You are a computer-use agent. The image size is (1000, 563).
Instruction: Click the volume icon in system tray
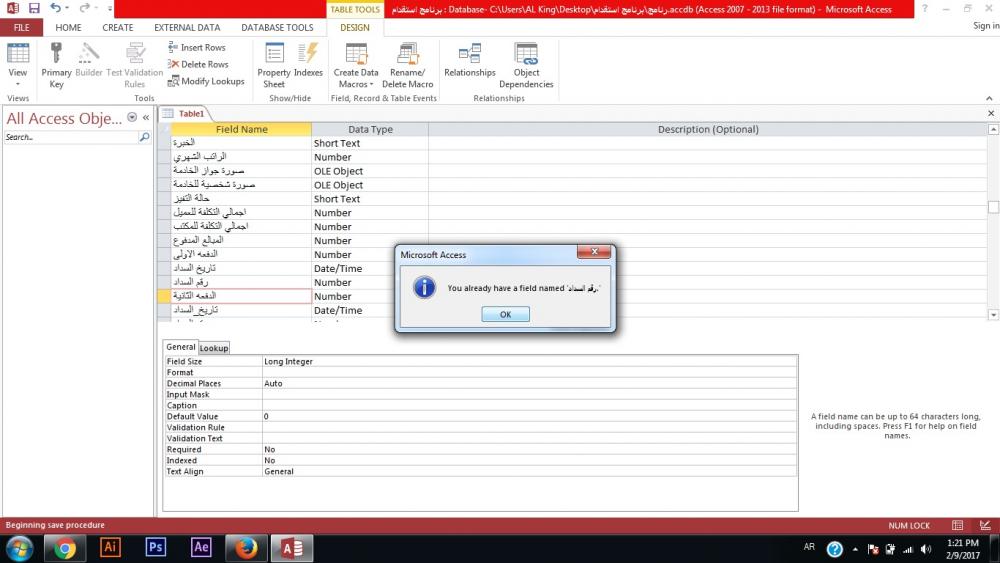point(926,549)
